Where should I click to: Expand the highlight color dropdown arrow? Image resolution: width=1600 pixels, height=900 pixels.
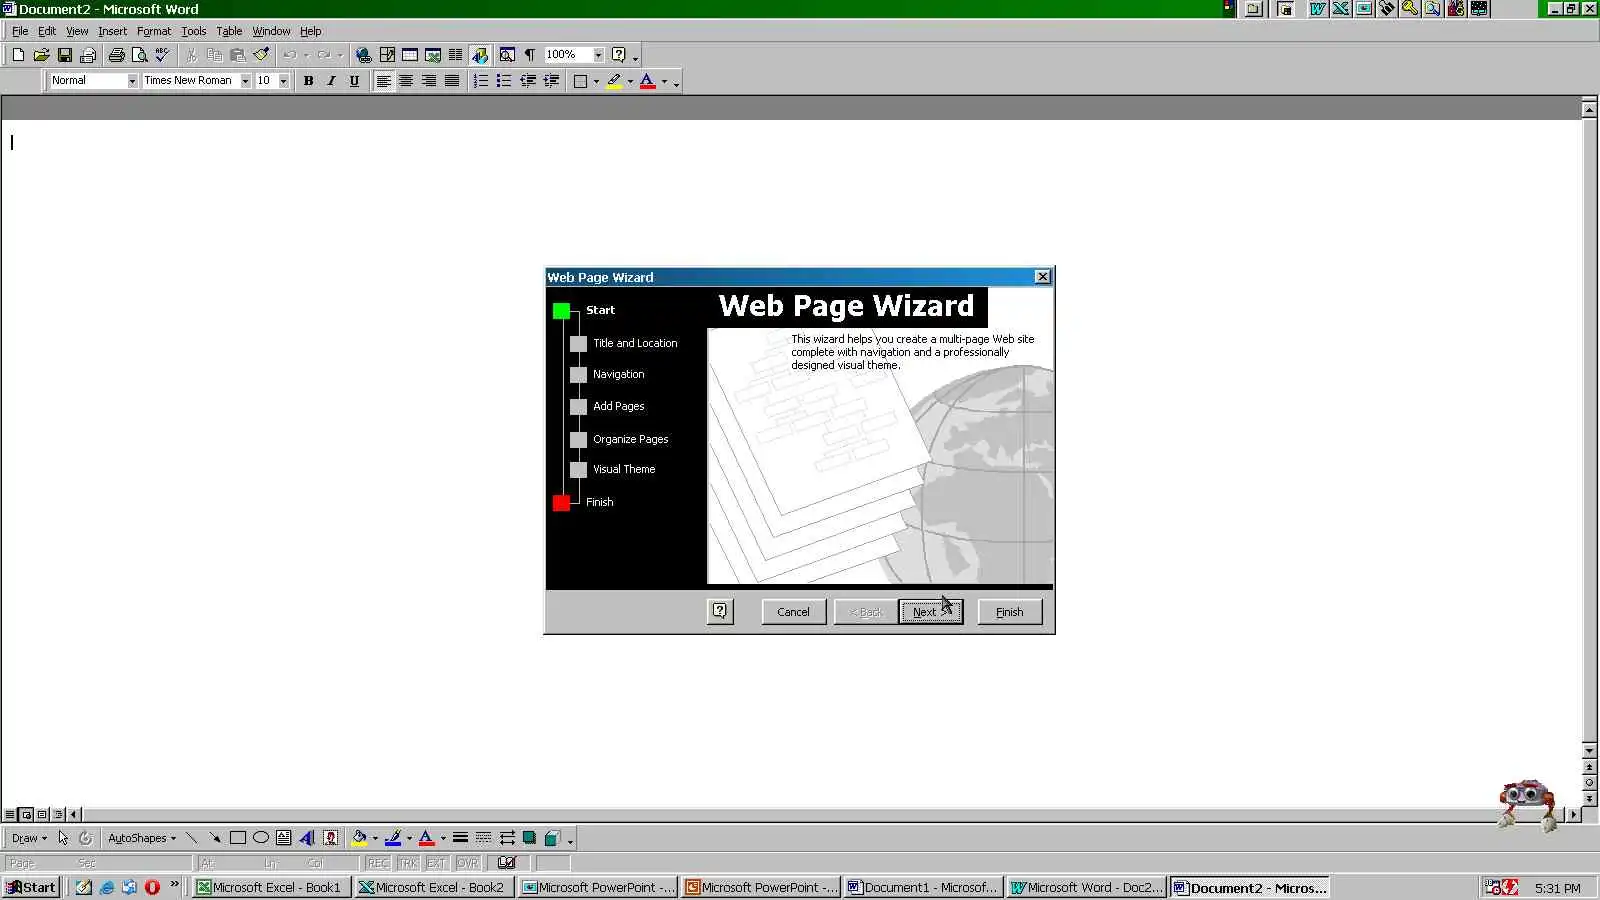coord(630,81)
